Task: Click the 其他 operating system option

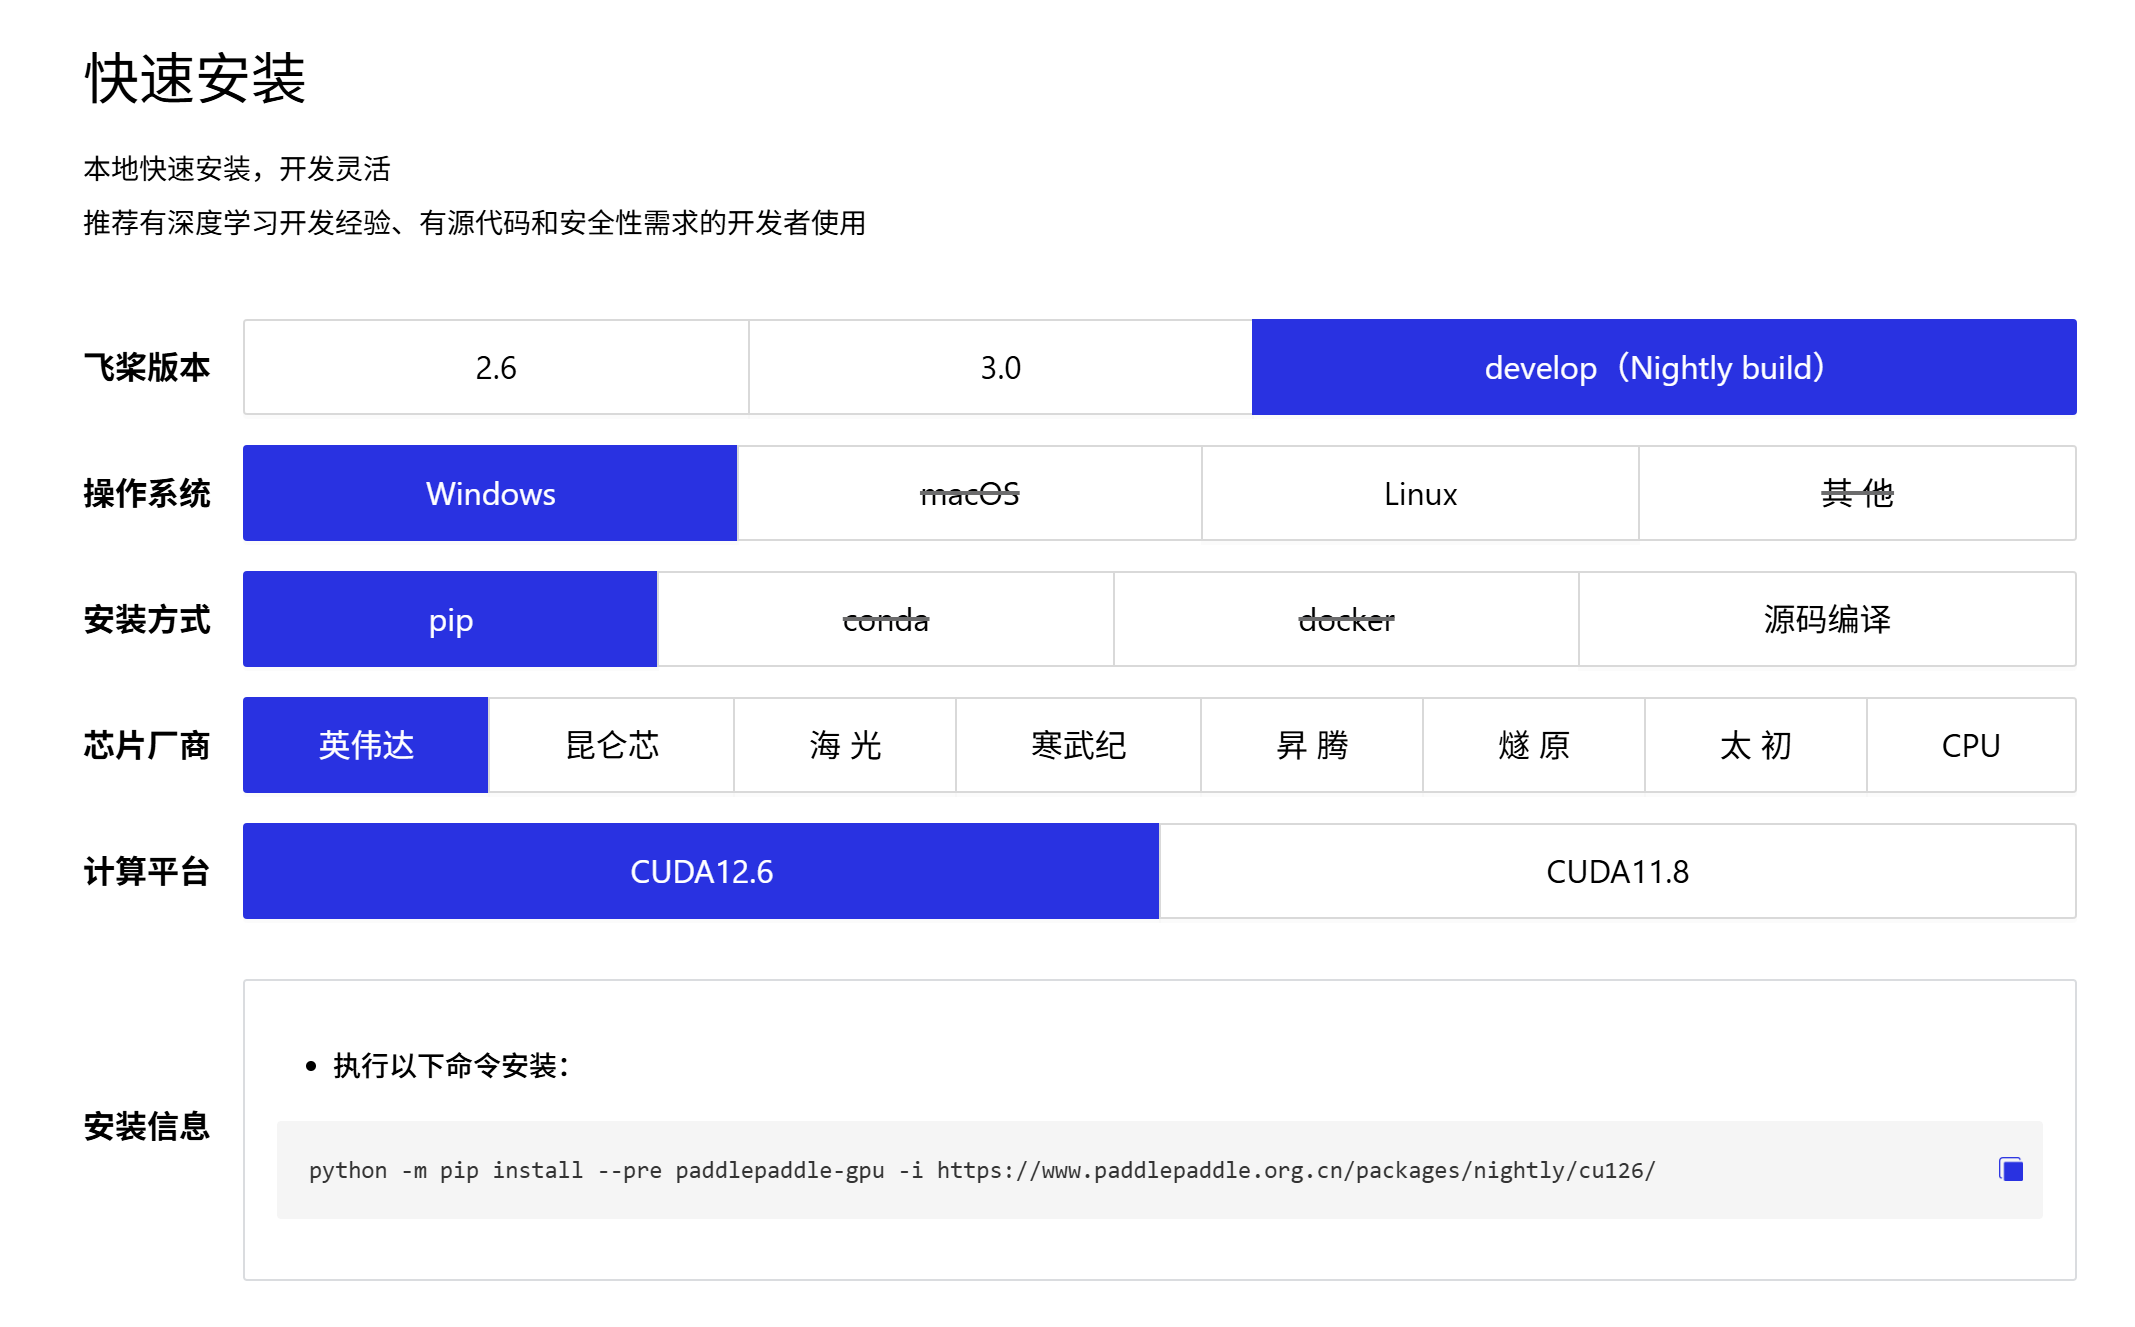Action: point(1857,493)
